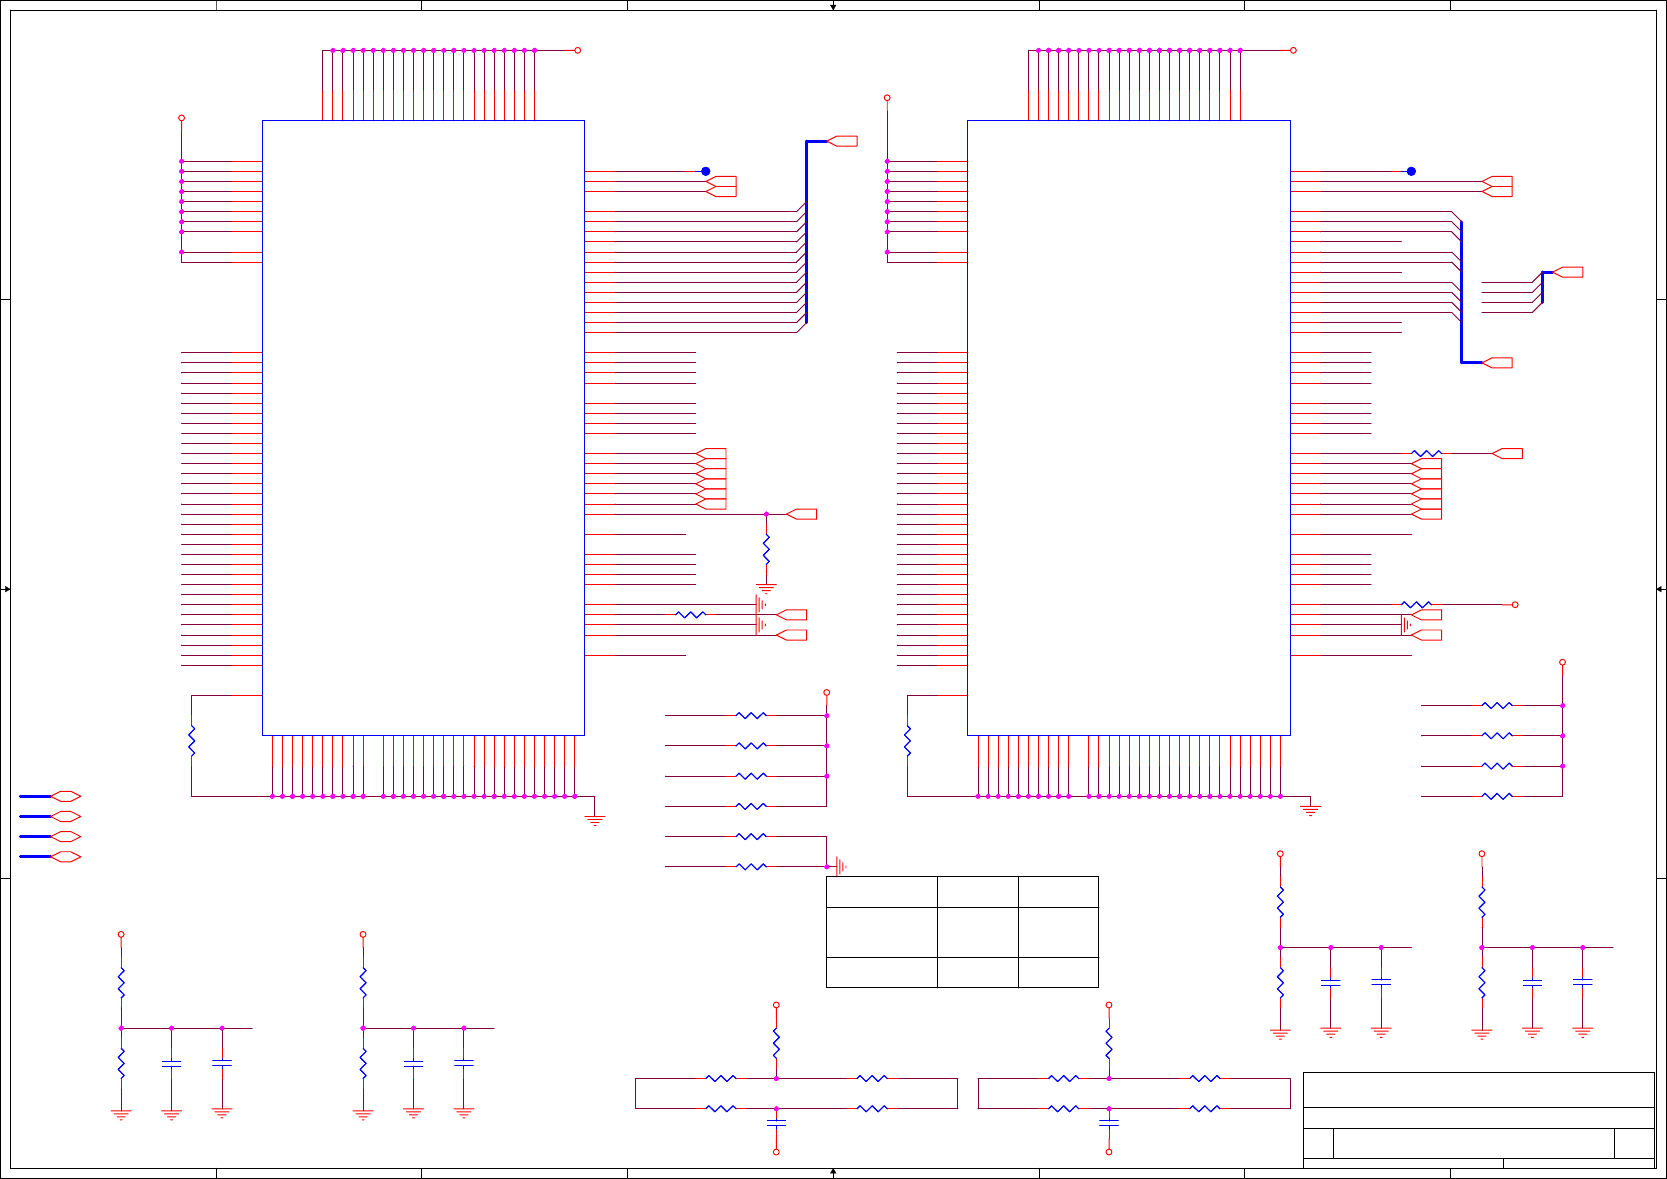Click power terminal above right IC's left pin stack
The width and height of the screenshot is (1667, 1179).
887,98
